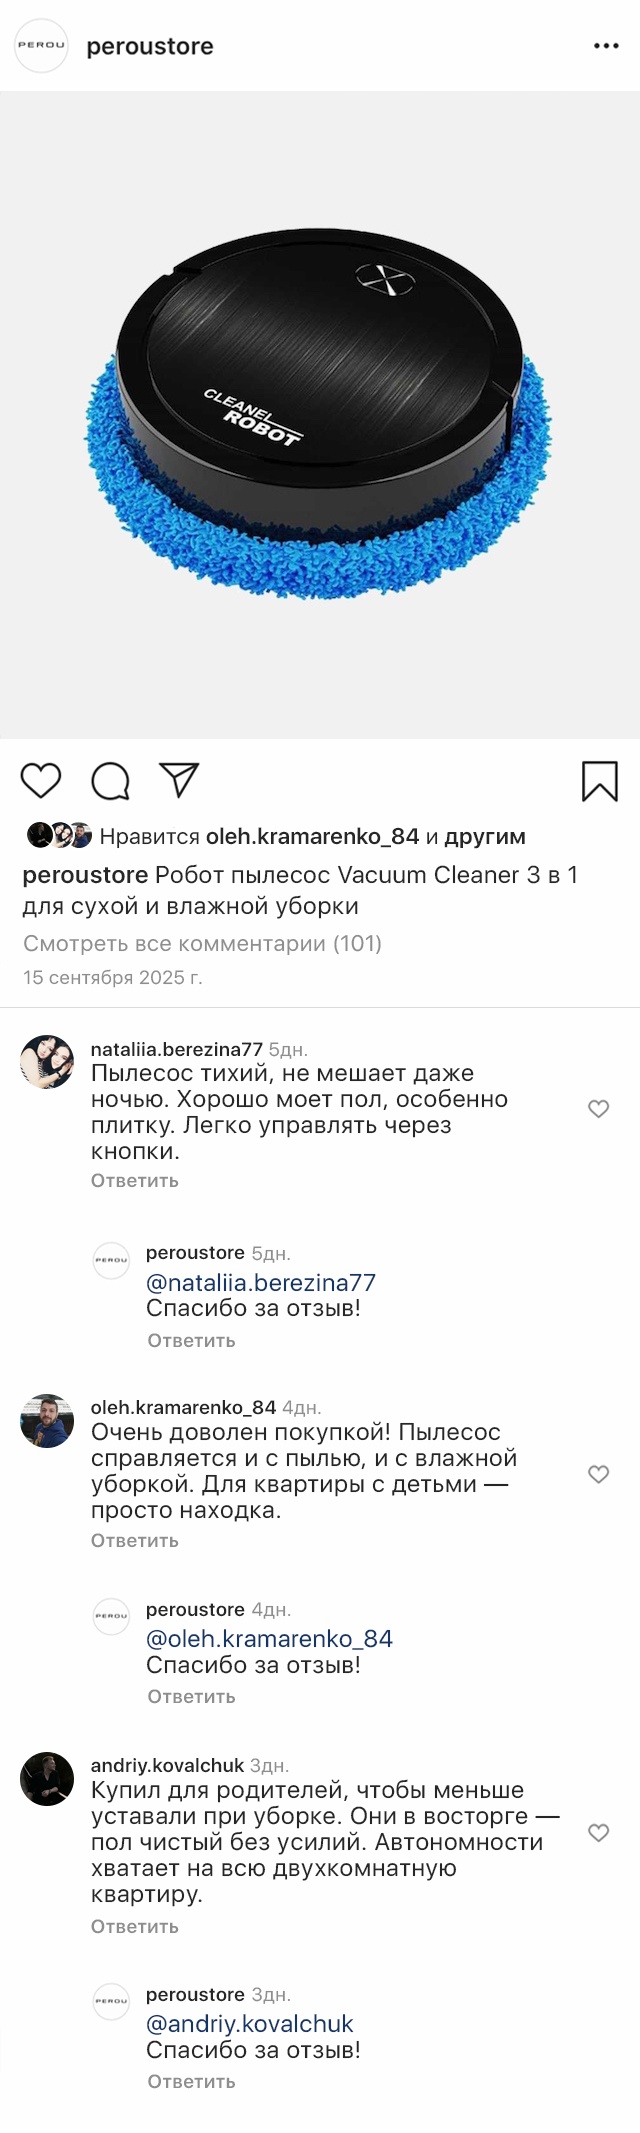Open the robot vacuum product image
The width and height of the screenshot is (640, 2133).
tap(320, 415)
